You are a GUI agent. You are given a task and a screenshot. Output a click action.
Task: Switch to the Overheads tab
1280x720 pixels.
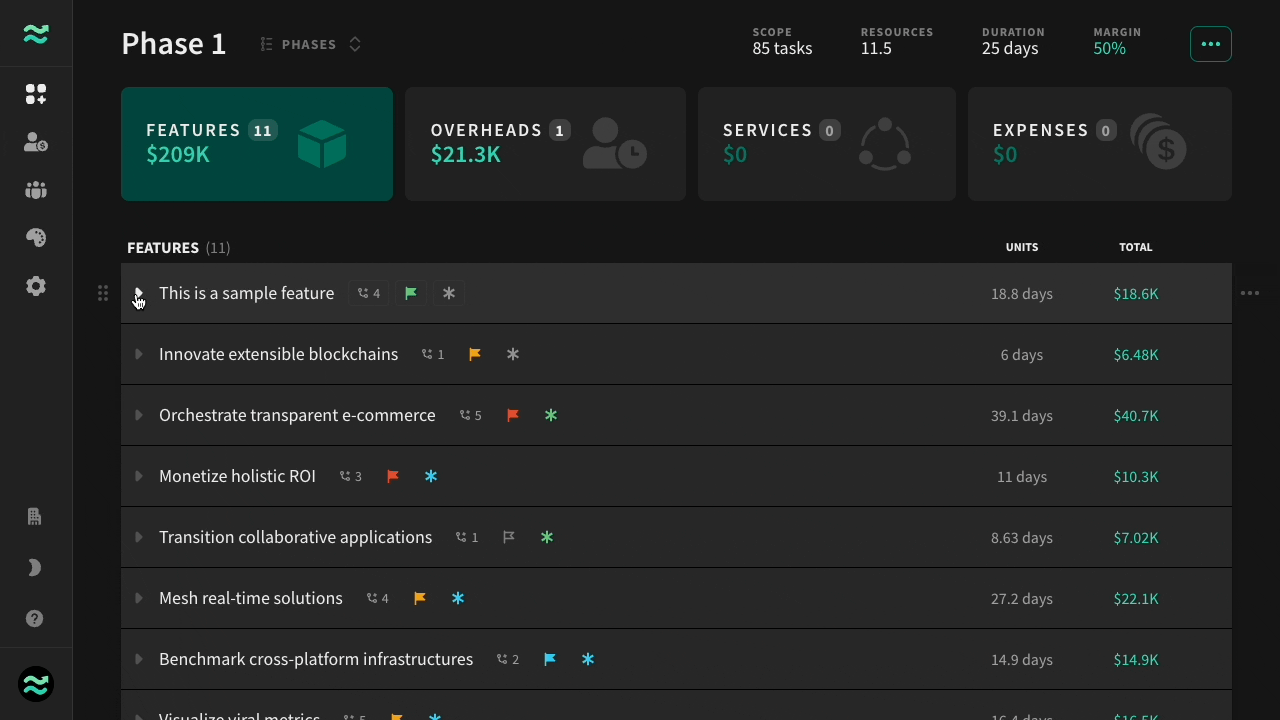pos(545,144)
